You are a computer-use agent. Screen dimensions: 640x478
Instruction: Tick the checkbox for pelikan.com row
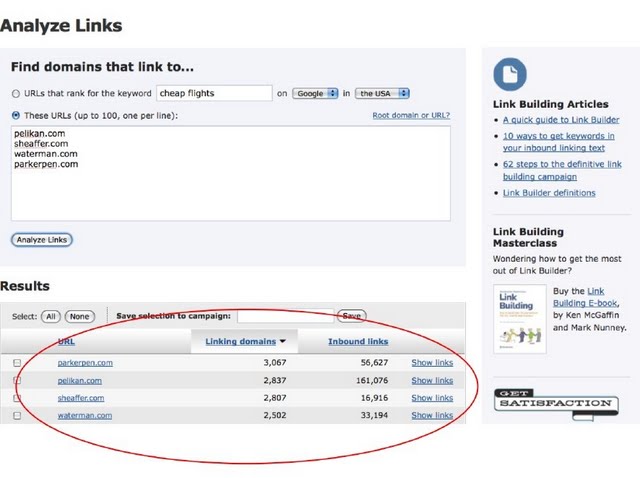coord(17,380)
